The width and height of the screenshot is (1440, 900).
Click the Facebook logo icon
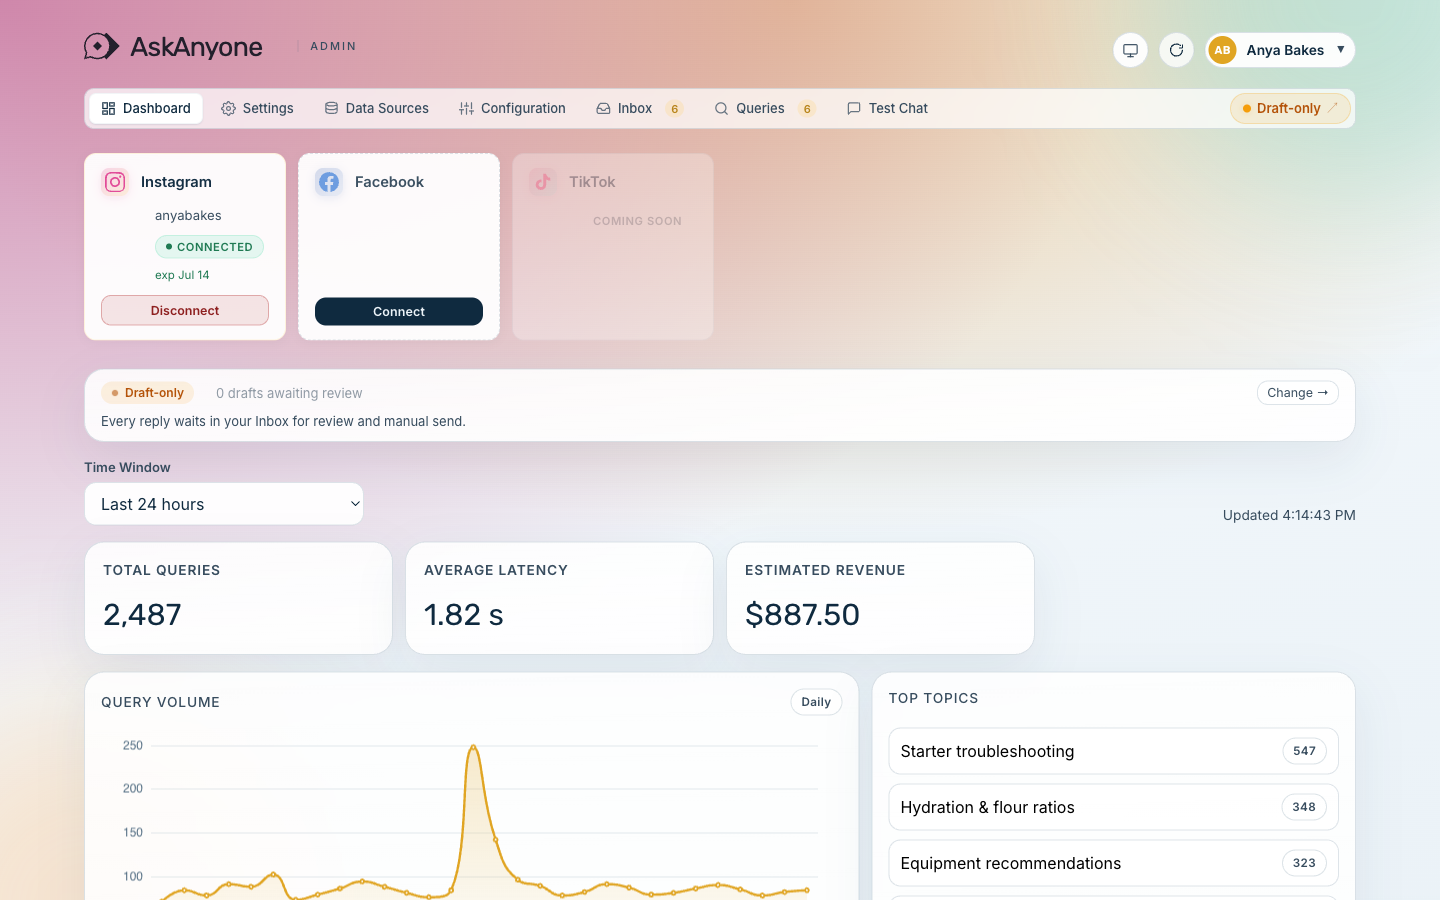pos(329,182)
